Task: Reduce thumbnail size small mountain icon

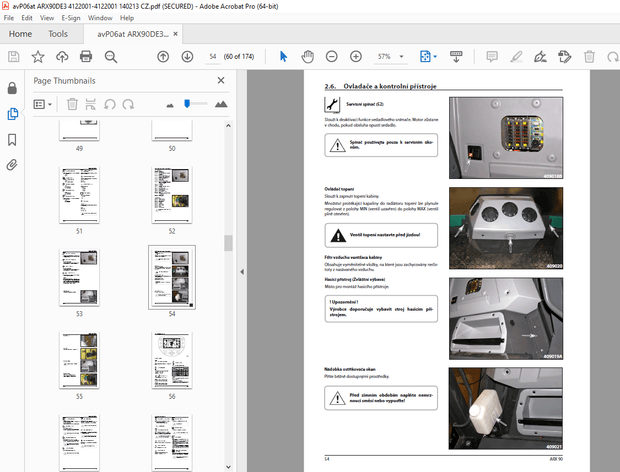Action: pyautogui.click(x=170, y=105)
